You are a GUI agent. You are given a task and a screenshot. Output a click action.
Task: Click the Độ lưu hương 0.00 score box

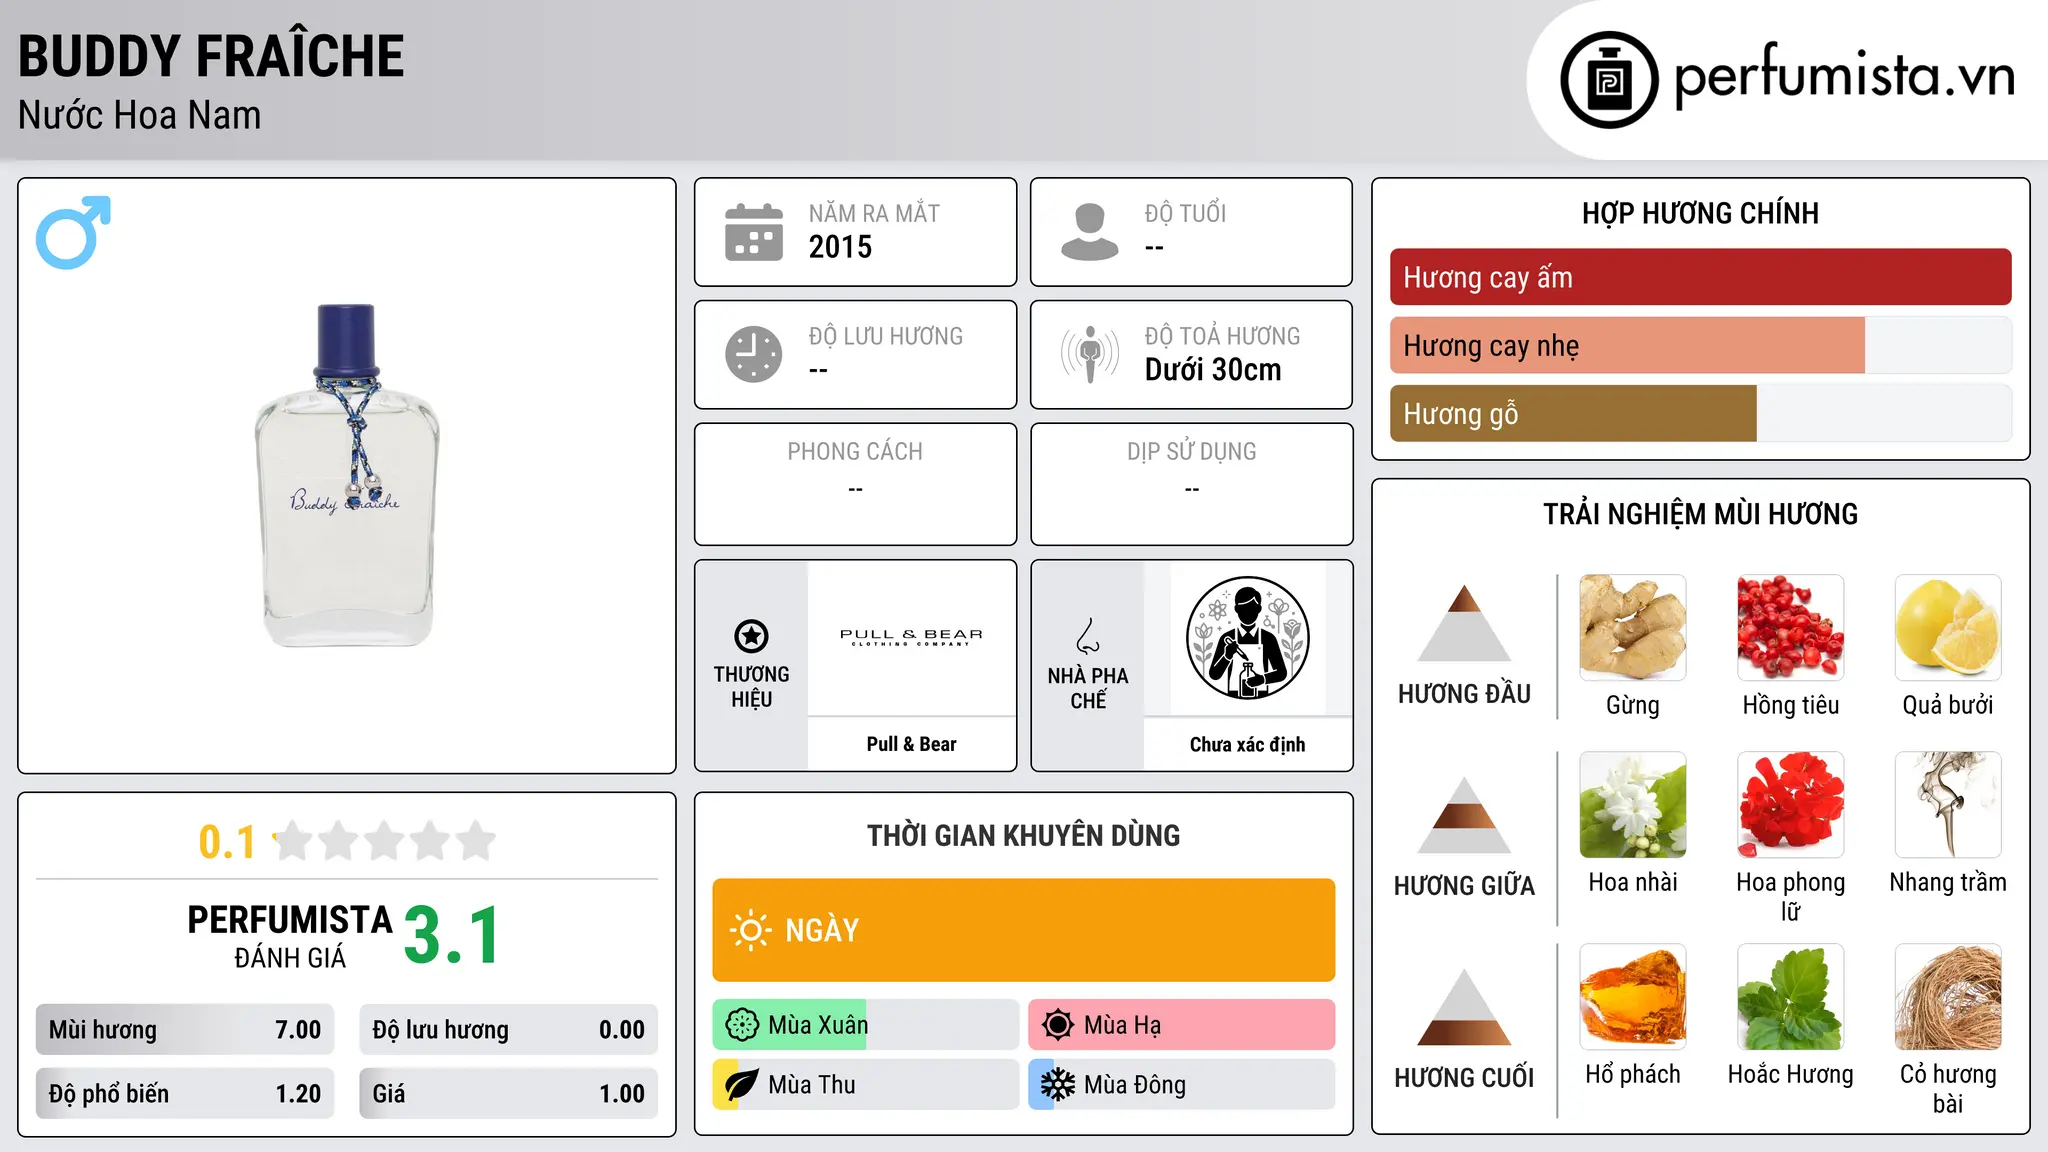[x=508, y=1030]
